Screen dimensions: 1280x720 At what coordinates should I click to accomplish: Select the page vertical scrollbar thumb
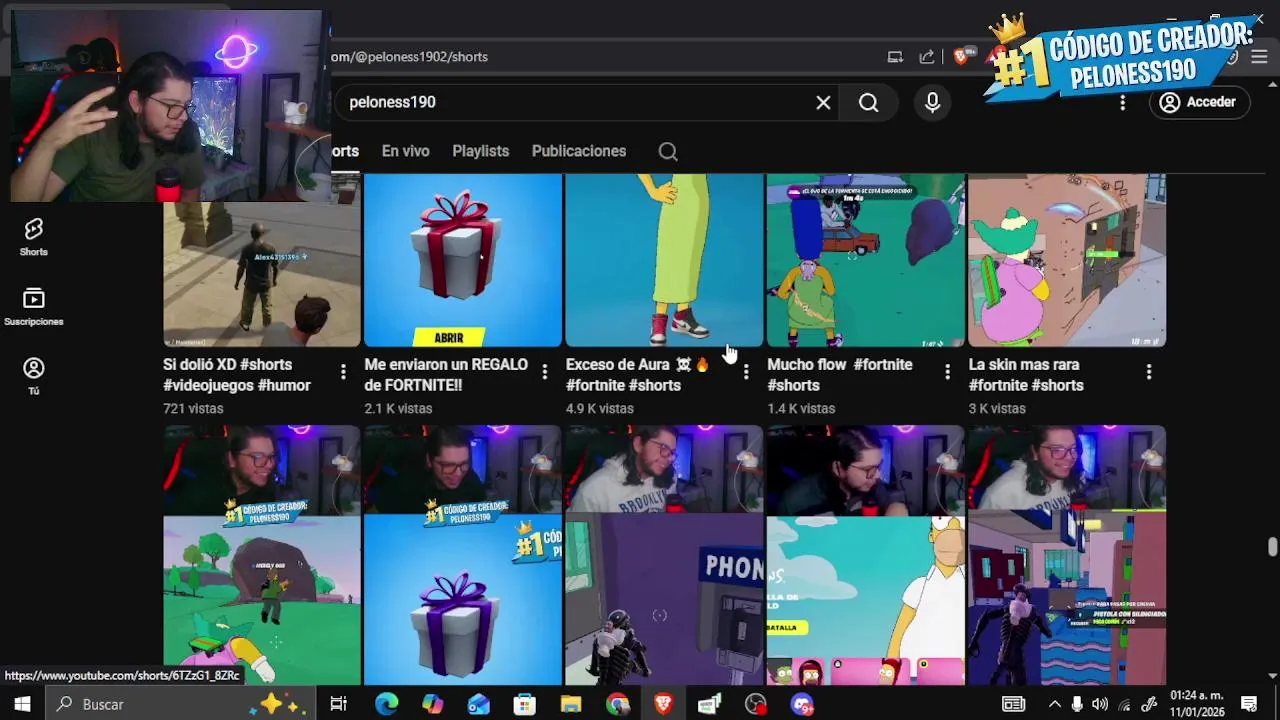pos(1272,546)
